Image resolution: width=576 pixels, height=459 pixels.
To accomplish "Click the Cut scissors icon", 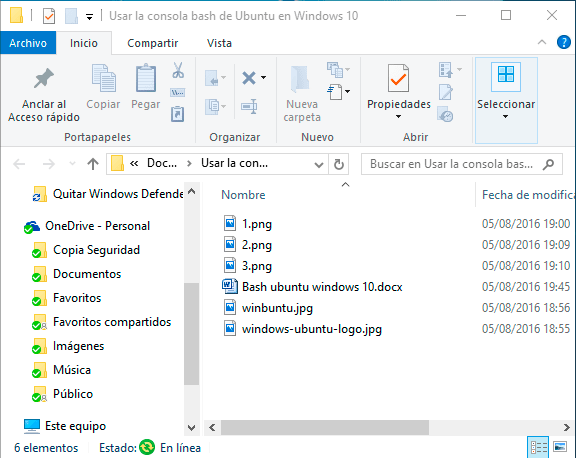I will tap(178, 70).
